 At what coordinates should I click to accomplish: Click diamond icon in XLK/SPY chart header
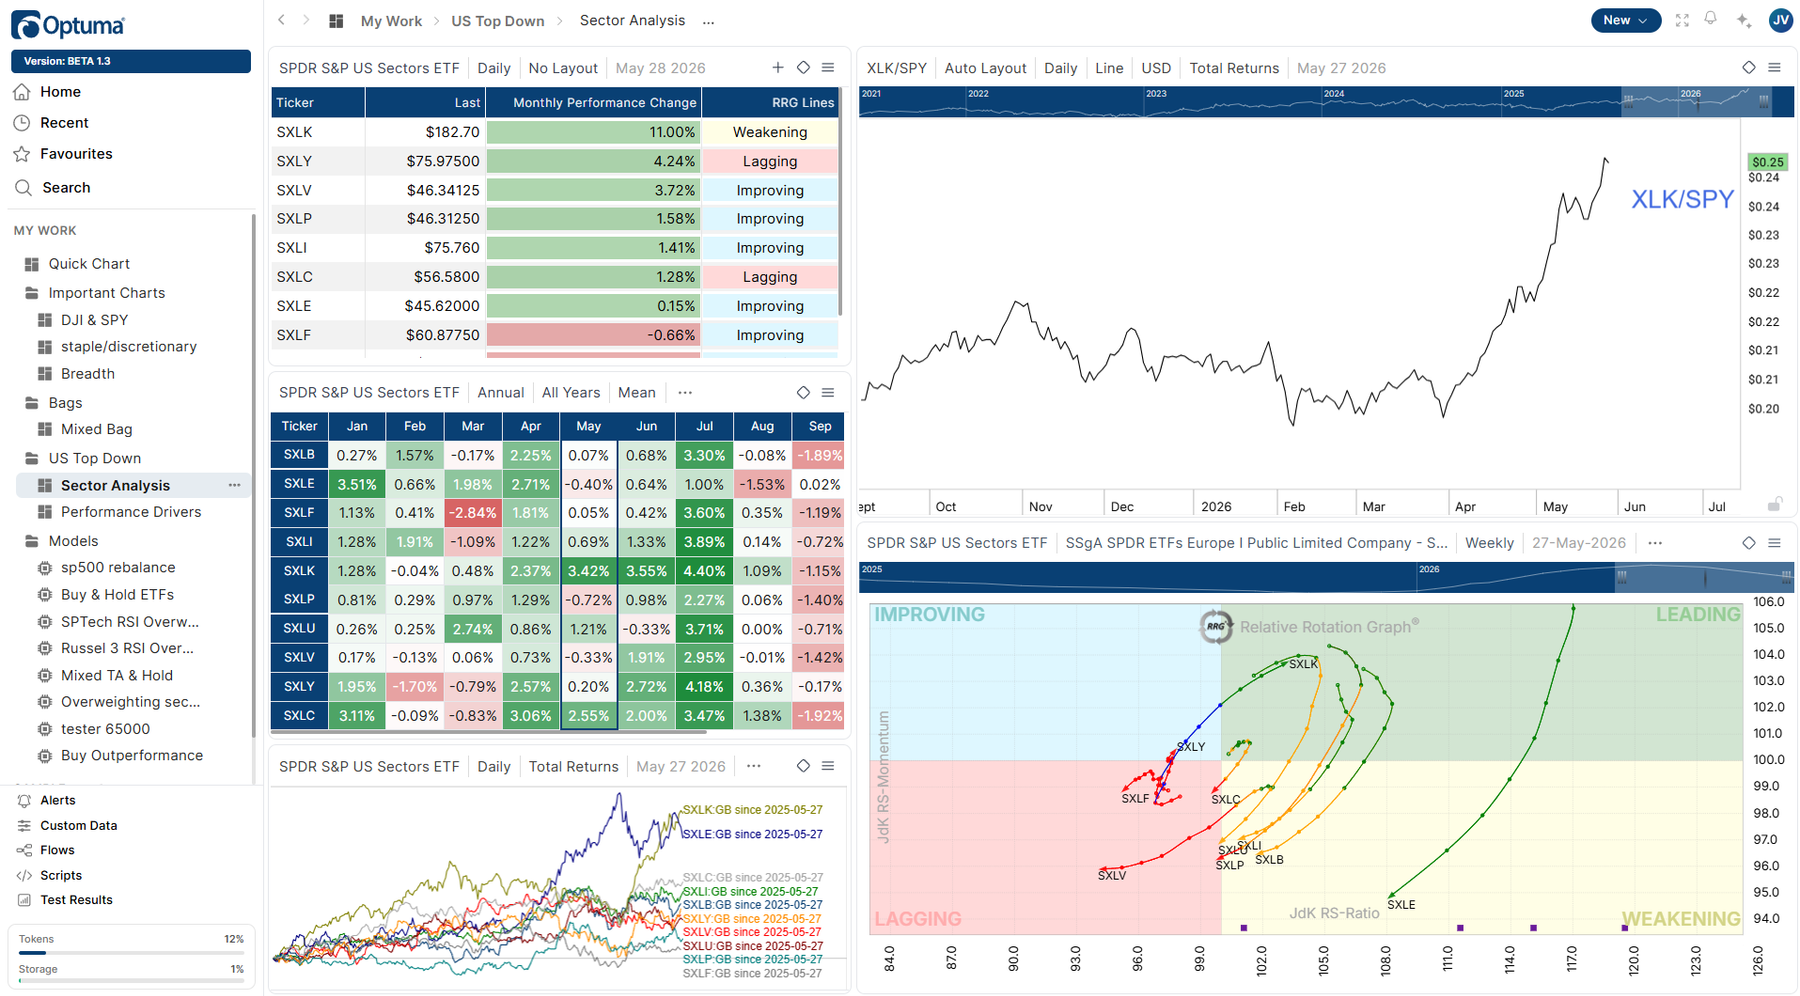[1749, 68]
